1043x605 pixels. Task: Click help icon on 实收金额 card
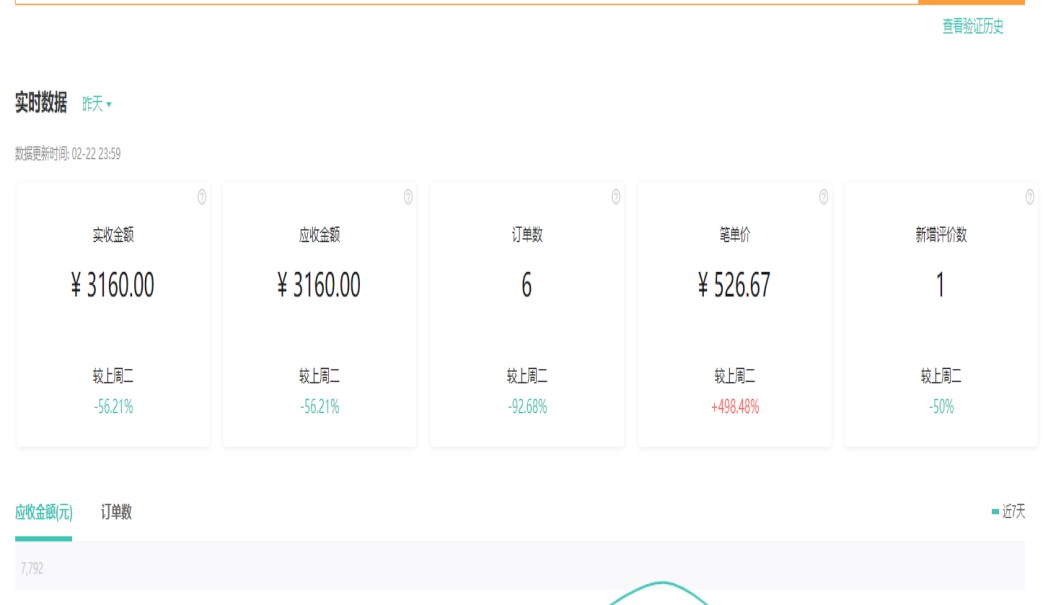click(201, 197)
